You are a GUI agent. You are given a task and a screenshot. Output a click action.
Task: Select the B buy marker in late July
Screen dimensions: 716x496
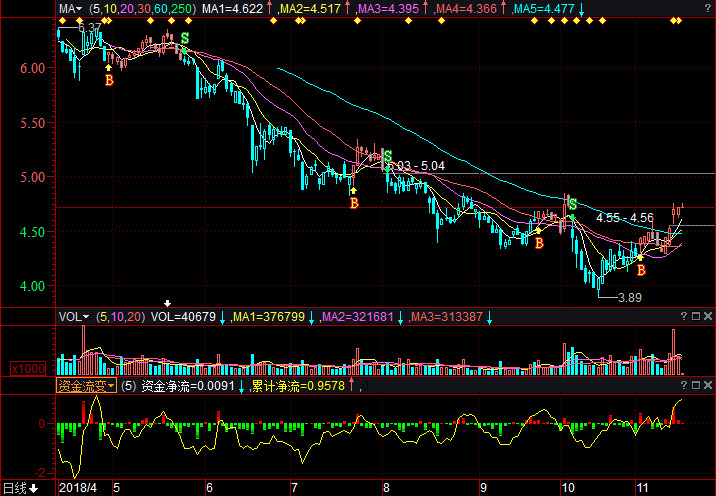(353, 203)
